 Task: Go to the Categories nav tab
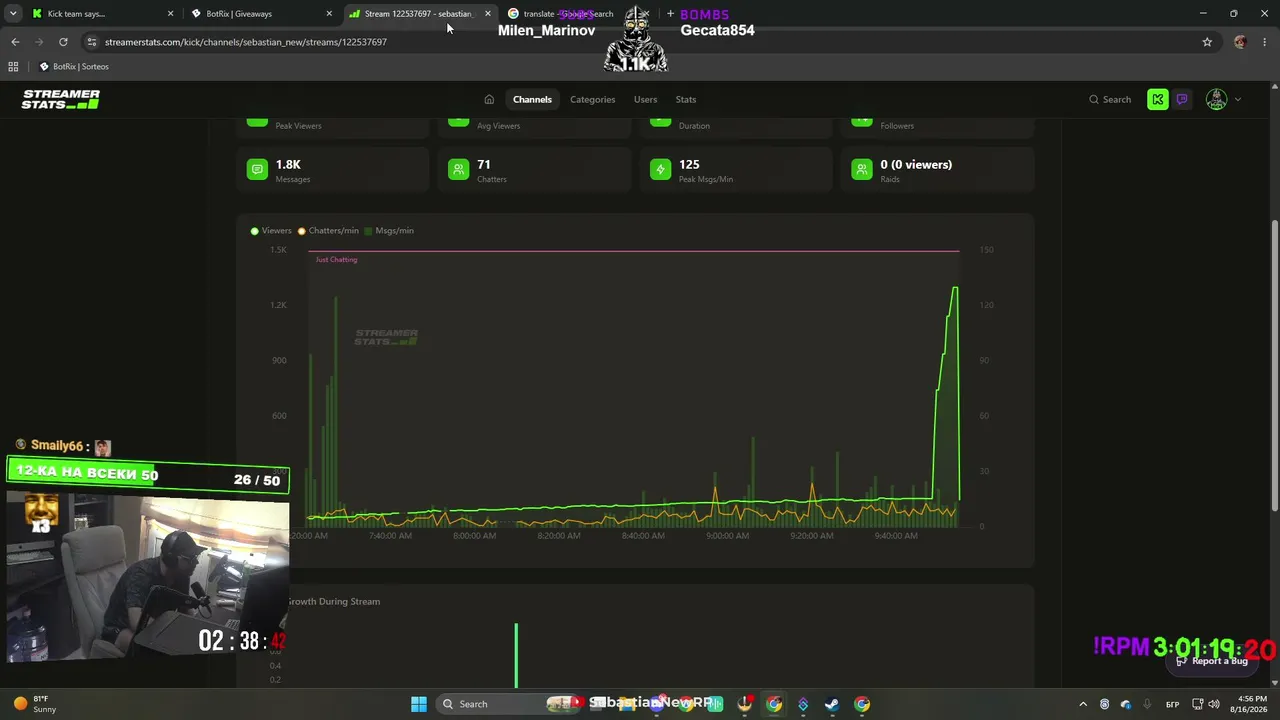click(x=592, y=99)
